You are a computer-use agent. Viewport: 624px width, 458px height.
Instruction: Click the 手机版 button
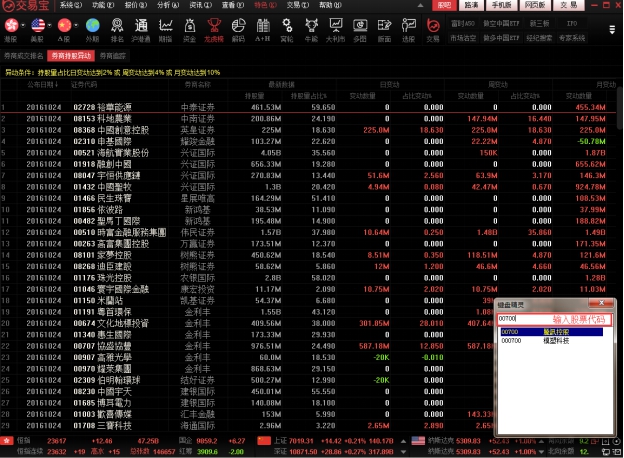(x=502, y=5)
